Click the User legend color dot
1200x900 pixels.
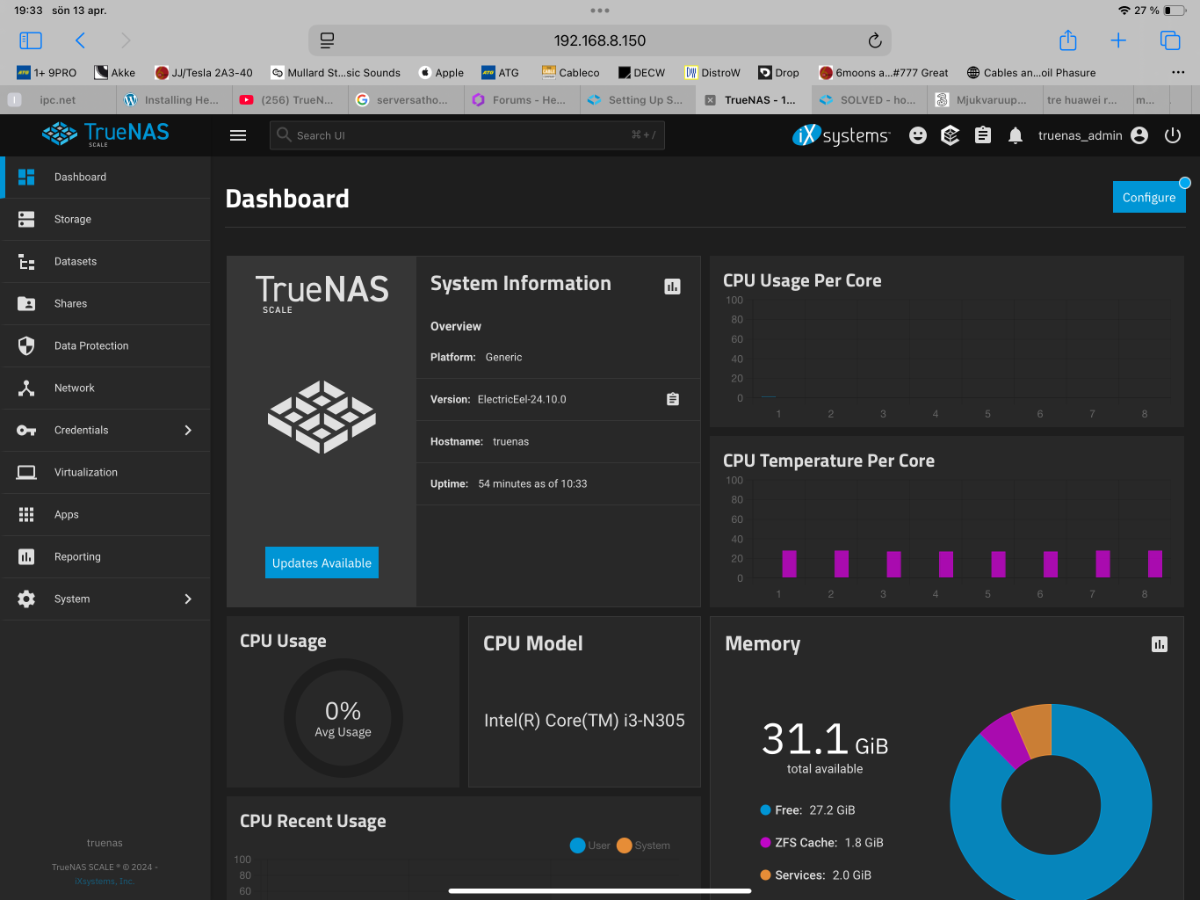(577, 845)
